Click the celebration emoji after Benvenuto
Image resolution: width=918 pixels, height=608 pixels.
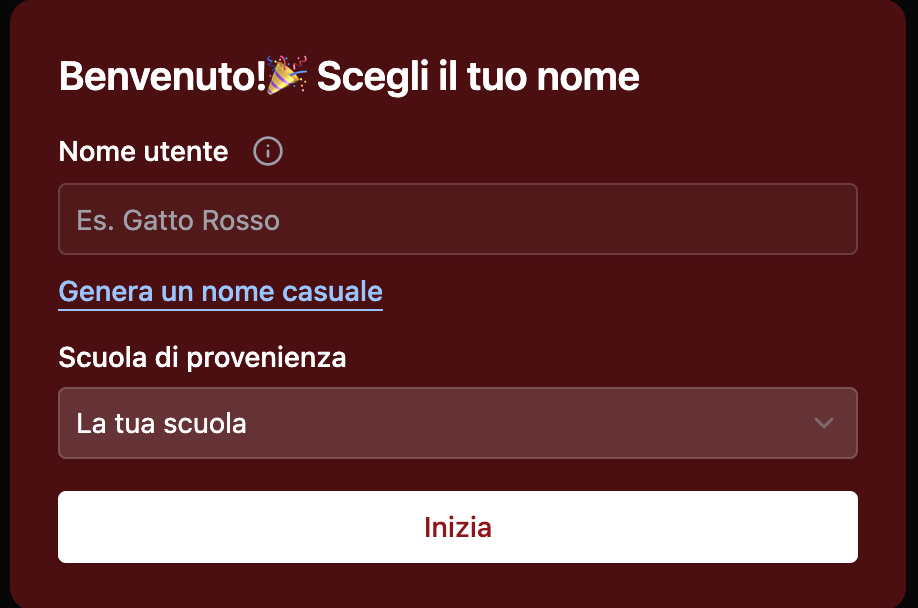pyautogui.click(x=288, y=76)
